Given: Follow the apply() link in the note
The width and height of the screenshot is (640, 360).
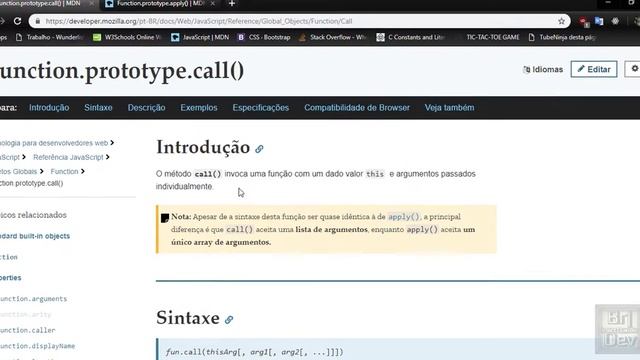Looking at the screenshot, I should (x=403, y=217).
